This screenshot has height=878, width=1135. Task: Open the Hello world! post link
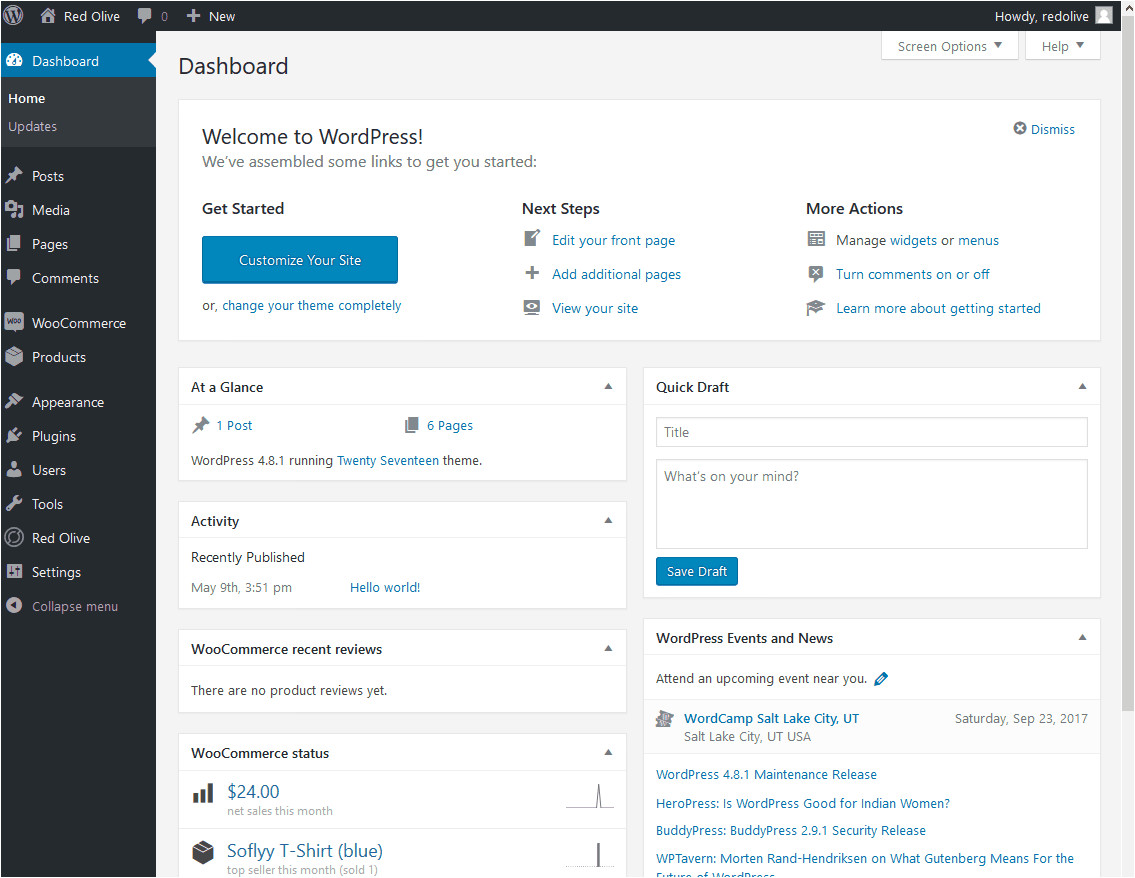click(385, 587)
